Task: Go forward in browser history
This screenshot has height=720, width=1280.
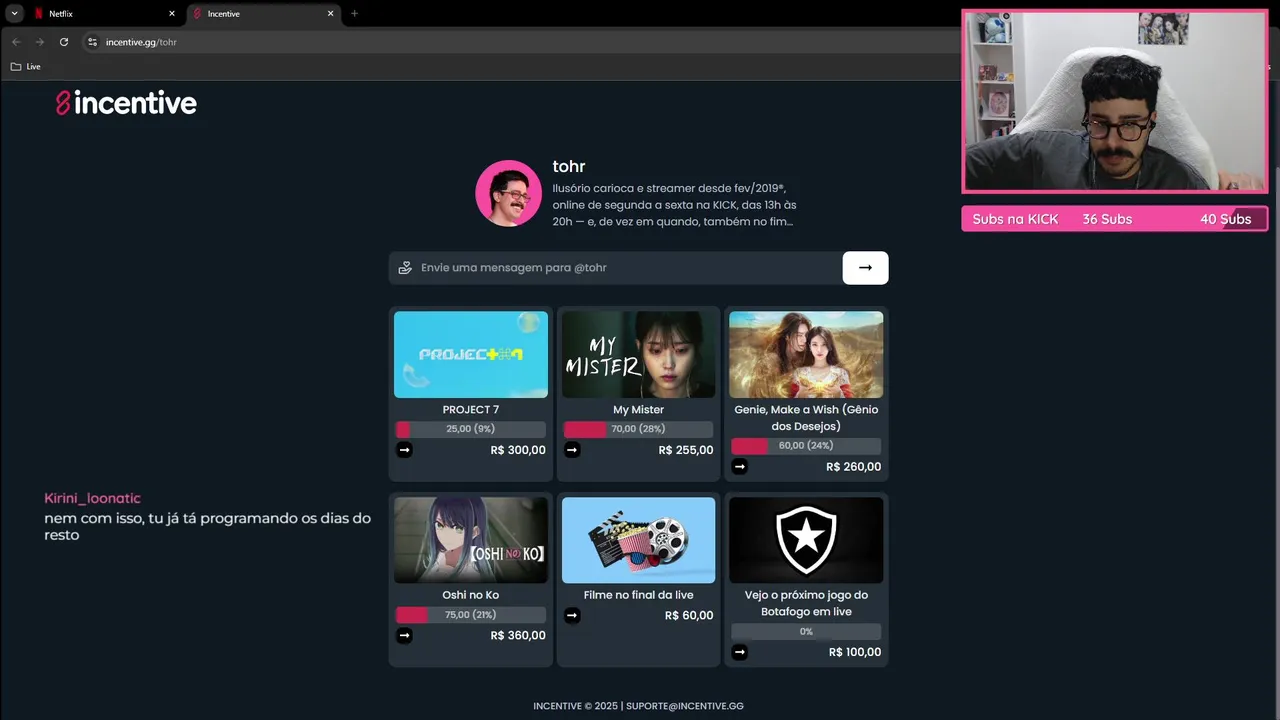Action: coord(40,42)
